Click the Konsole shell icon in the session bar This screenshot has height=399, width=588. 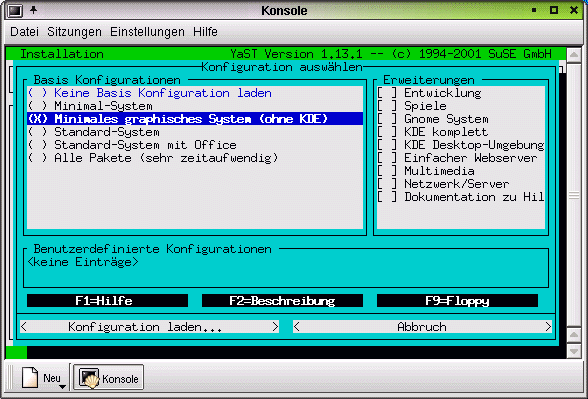[89, 378]
